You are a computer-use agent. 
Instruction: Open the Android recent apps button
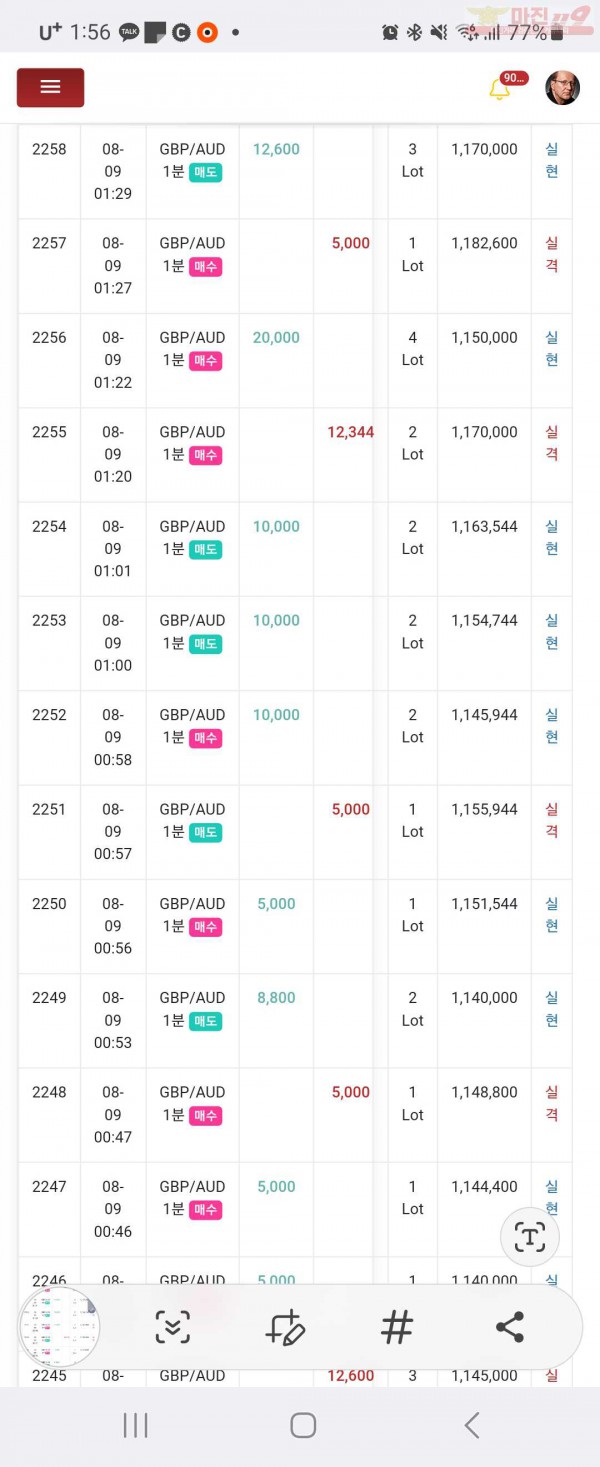tap(135, 1425)
